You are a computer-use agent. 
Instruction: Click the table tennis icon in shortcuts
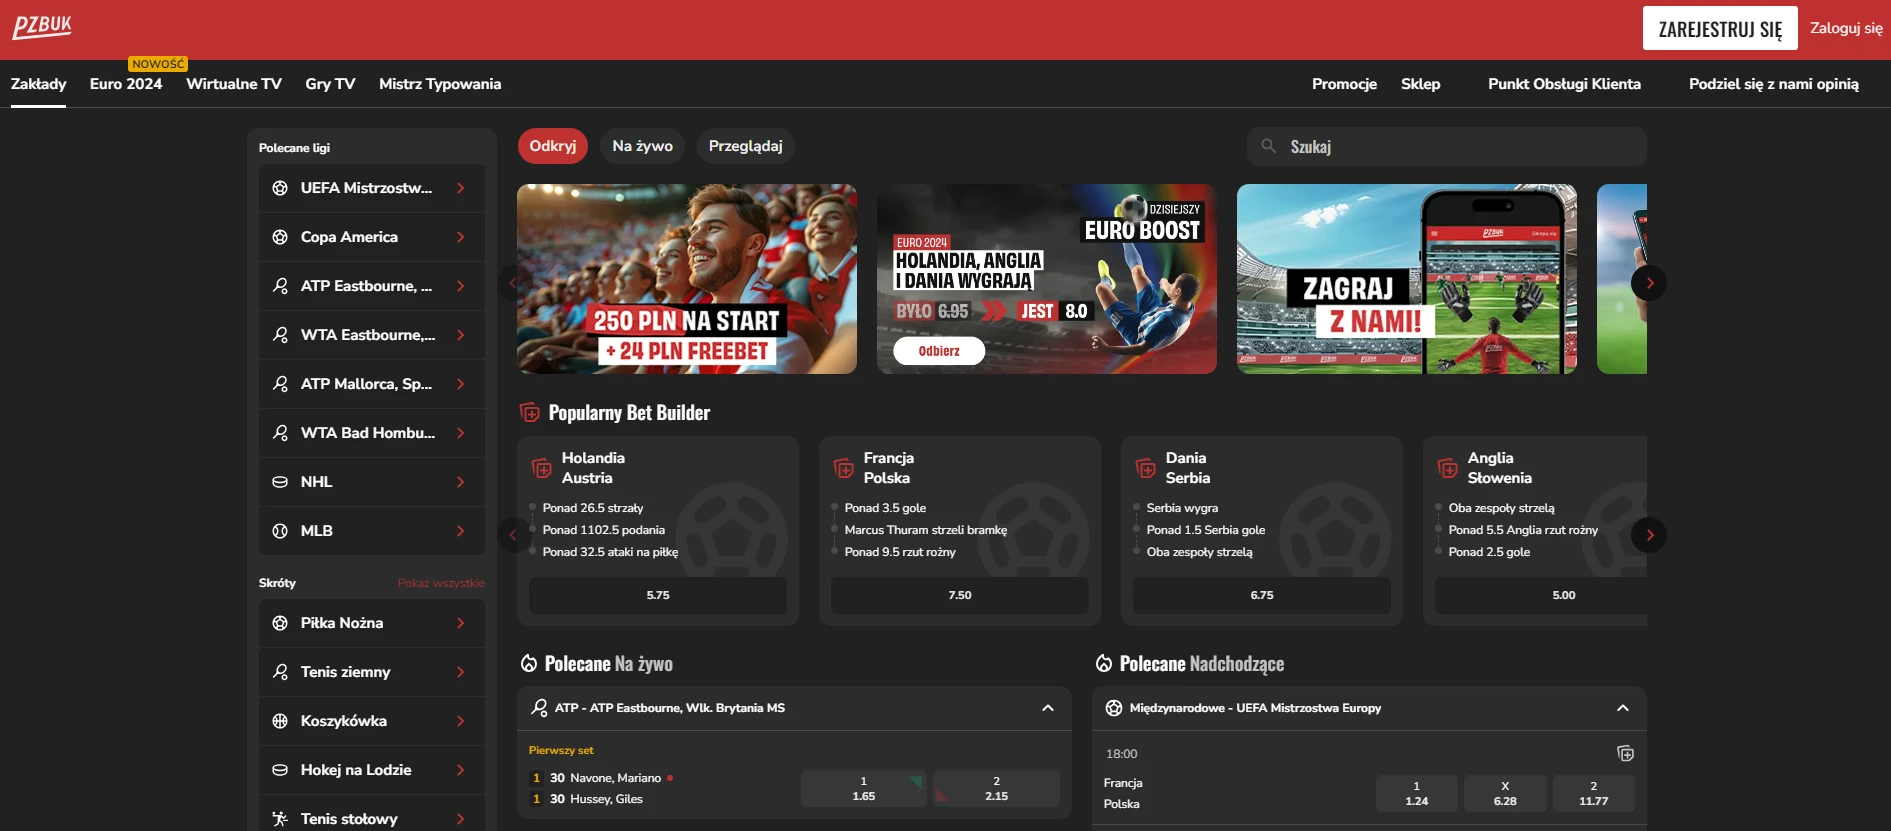click(x=280, y=819)
